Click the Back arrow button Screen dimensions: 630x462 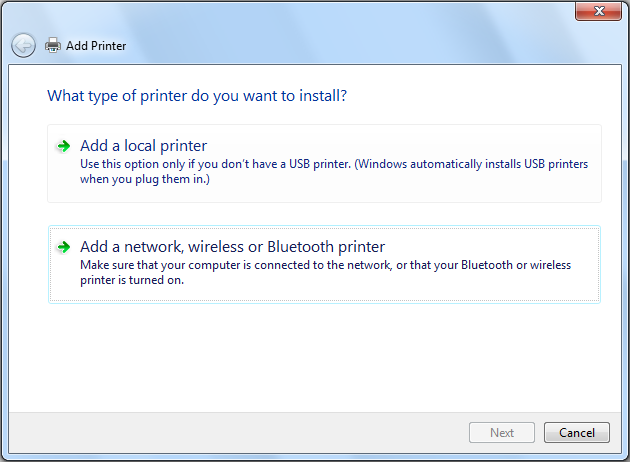(x=23, y=45)
